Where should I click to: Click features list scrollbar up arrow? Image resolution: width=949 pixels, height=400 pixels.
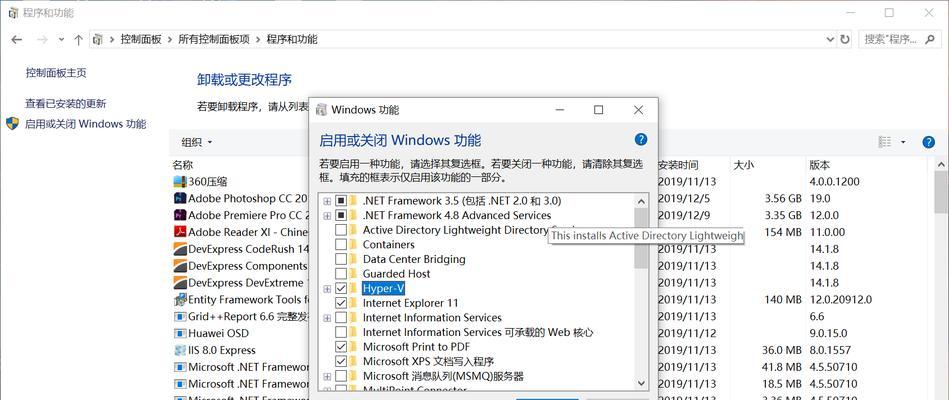click(x=641, y=201)
